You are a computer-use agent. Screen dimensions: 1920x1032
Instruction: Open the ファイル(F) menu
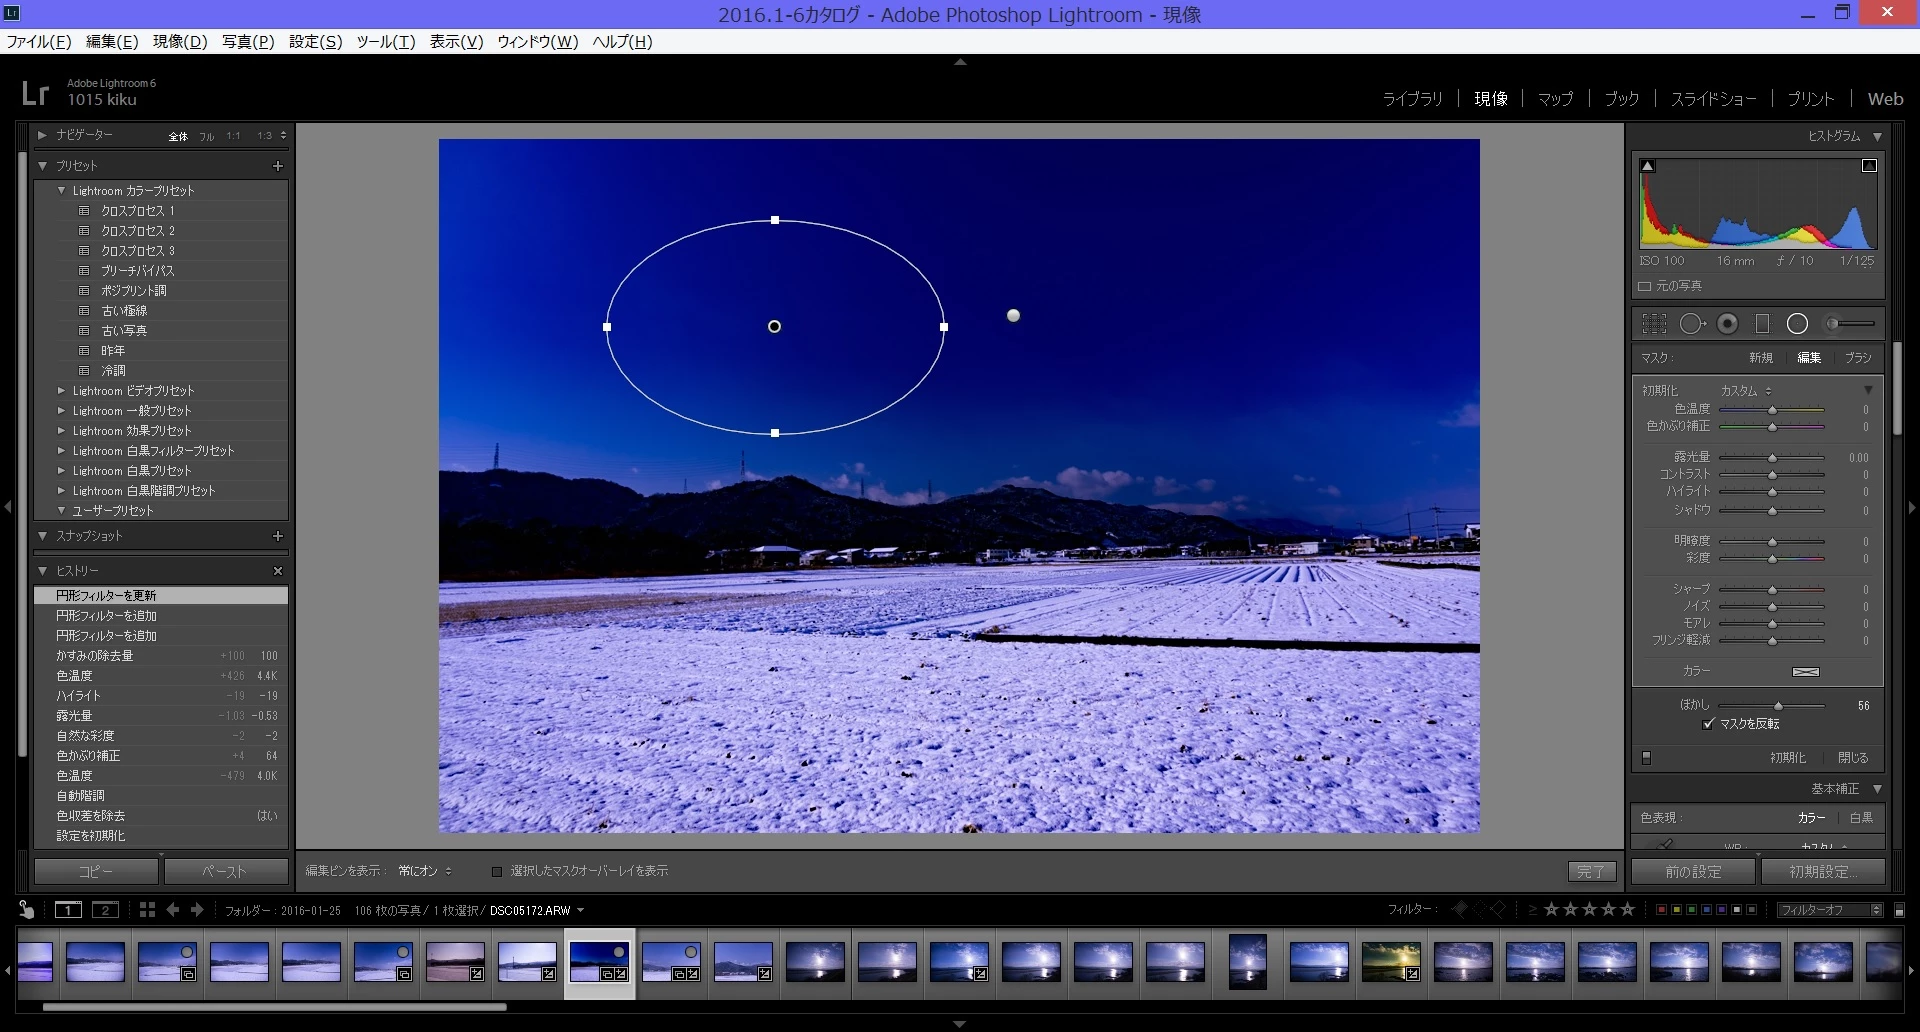click(x=39, y=42)
